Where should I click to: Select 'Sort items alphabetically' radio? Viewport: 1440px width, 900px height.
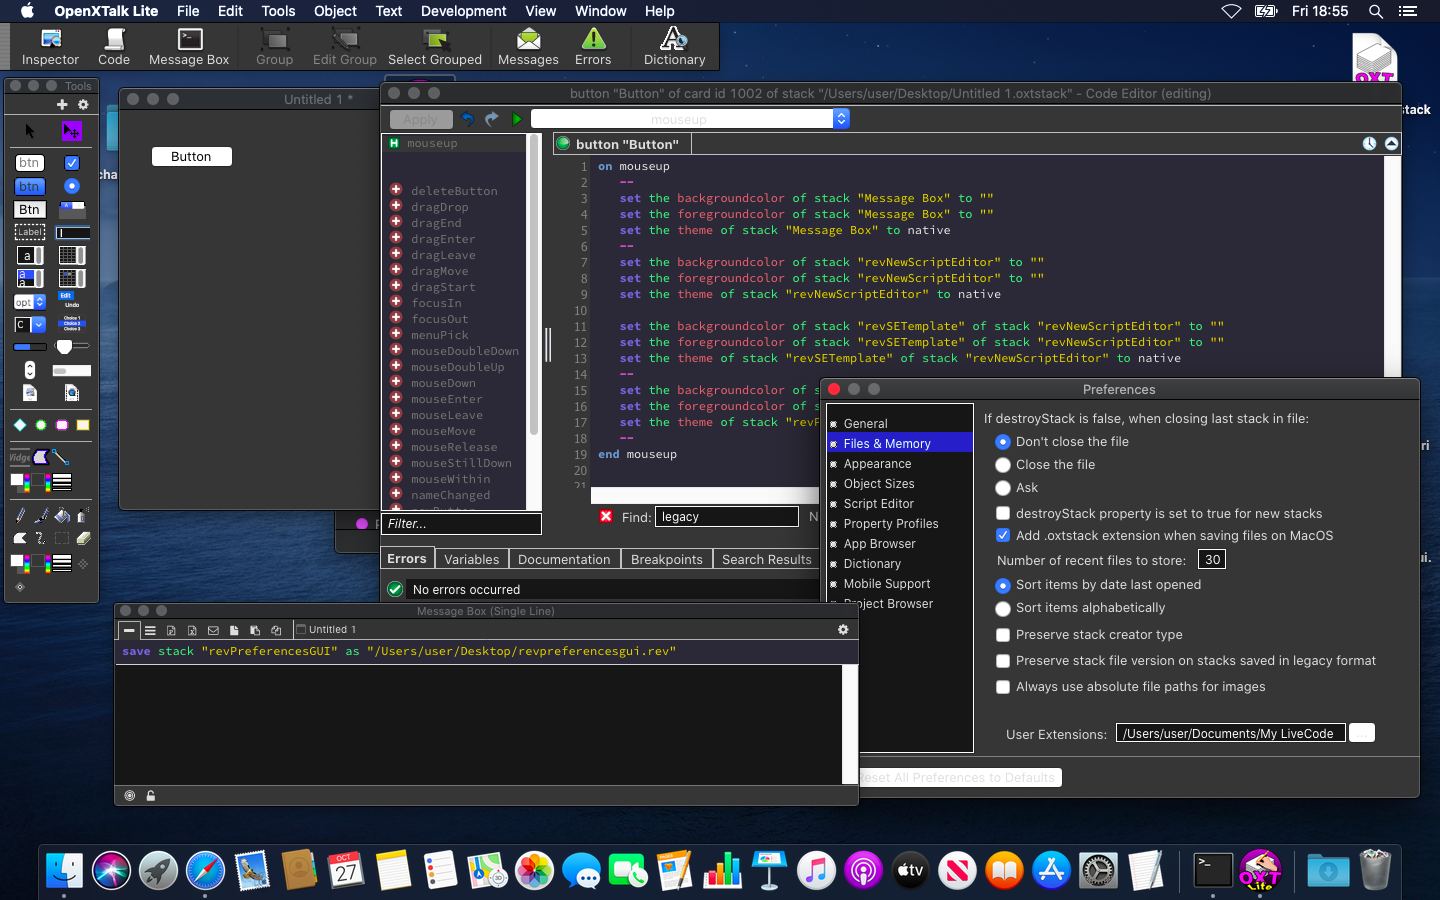[x=1003, y=608]
